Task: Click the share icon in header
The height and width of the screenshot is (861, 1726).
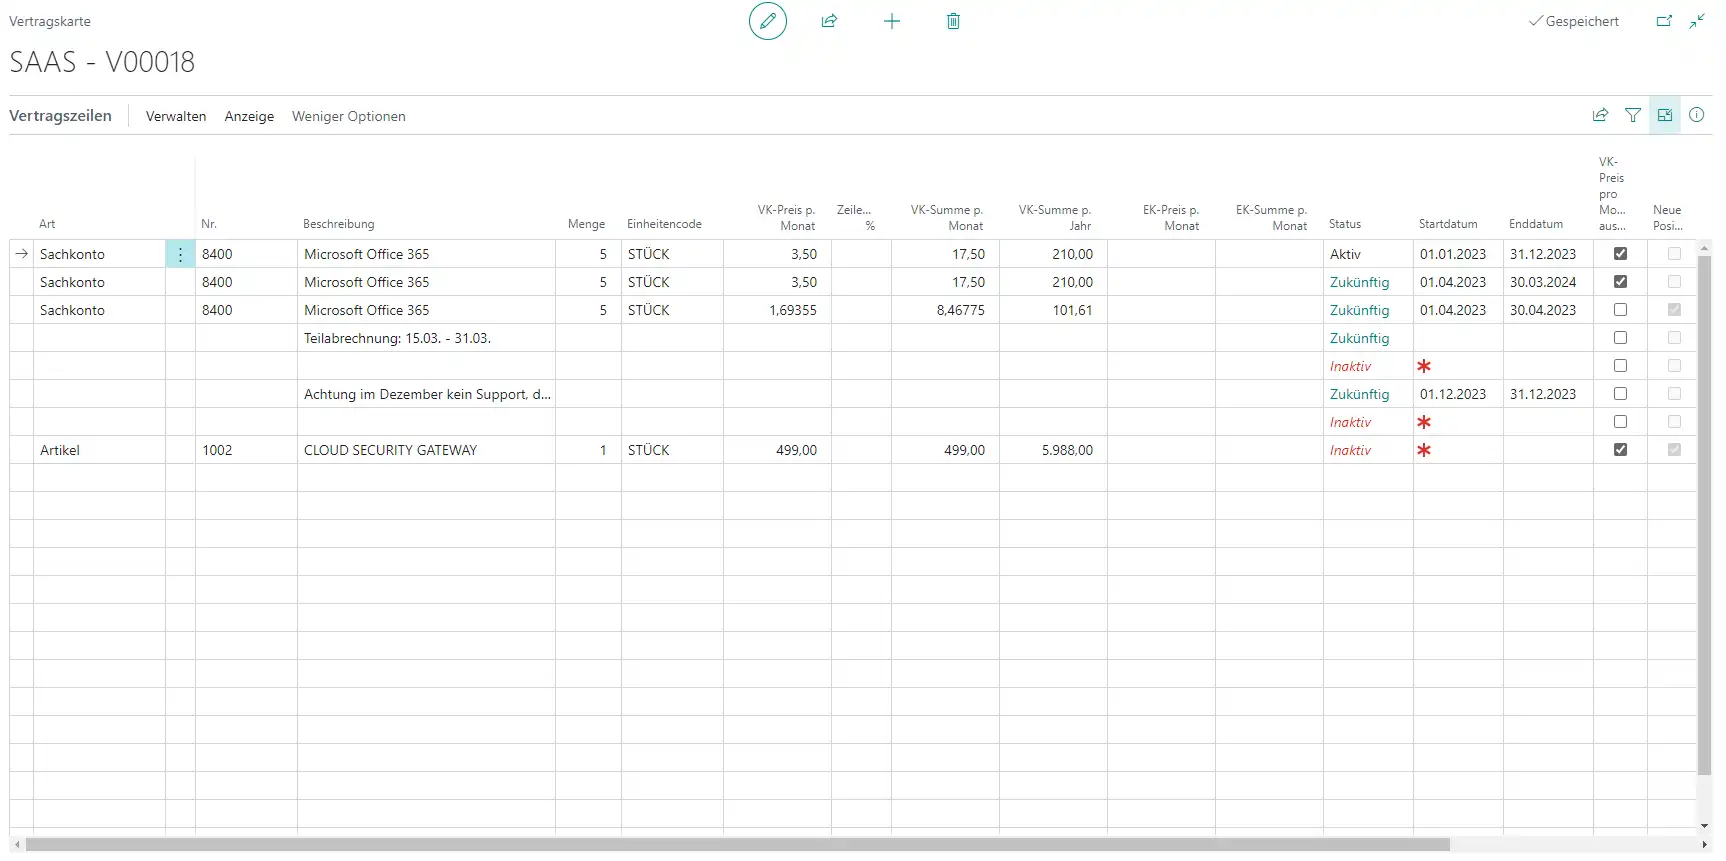Action: (x=829, y=21)
